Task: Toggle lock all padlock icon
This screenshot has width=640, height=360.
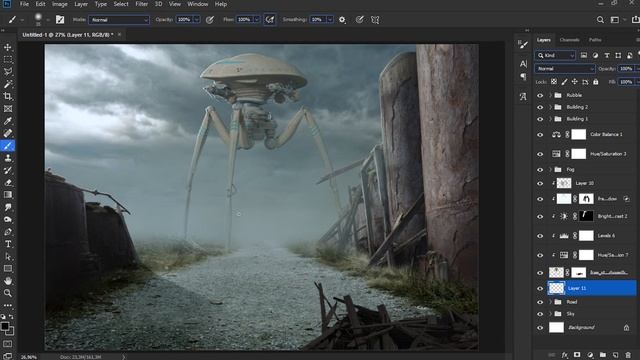Action: (596, 82)
